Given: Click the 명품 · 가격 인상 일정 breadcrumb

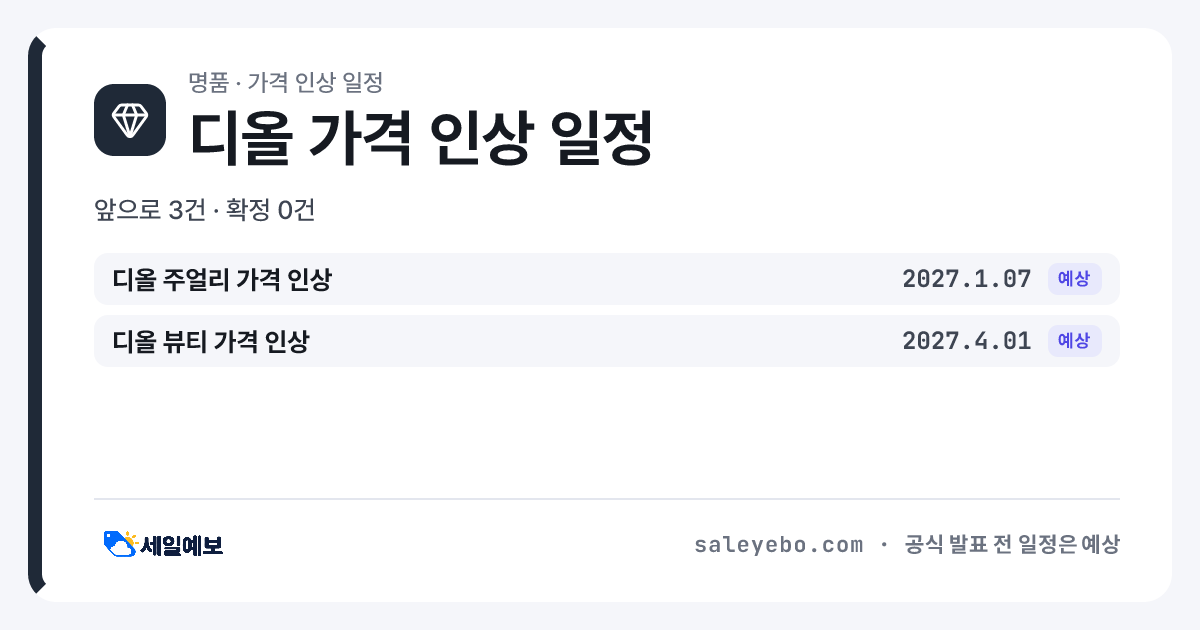Looking at the screenshot, I should (286, 82).
